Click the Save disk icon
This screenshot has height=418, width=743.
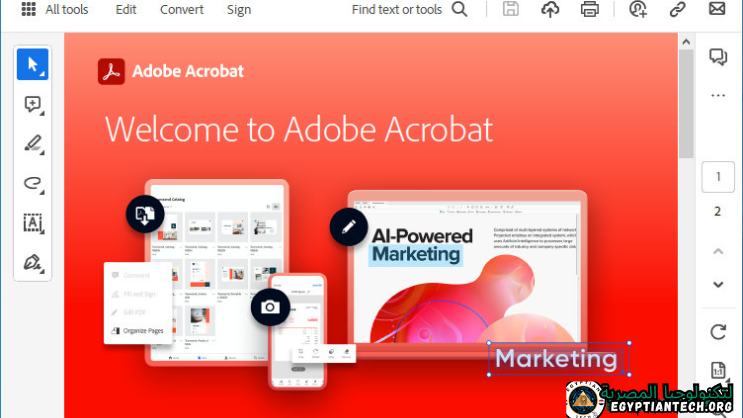pos(511,10)
